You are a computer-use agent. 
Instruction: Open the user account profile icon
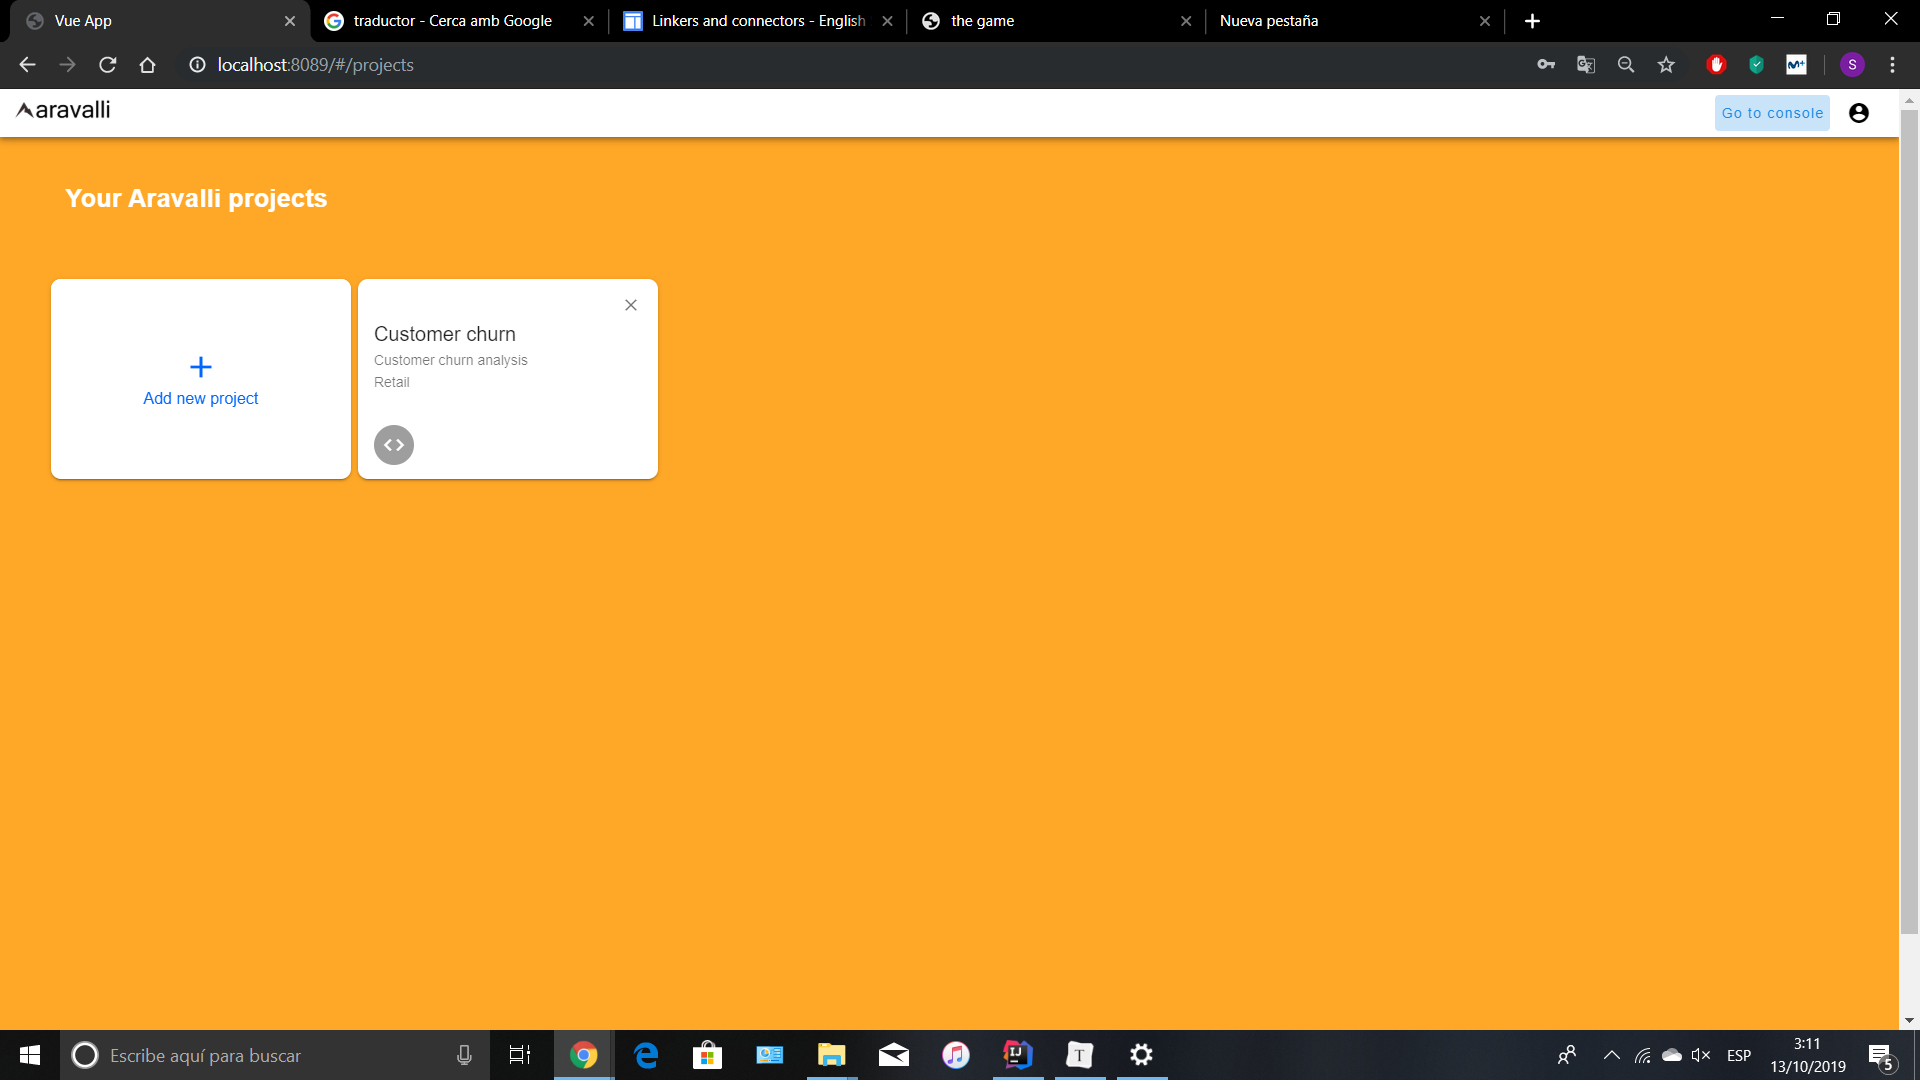point(1858,113)
